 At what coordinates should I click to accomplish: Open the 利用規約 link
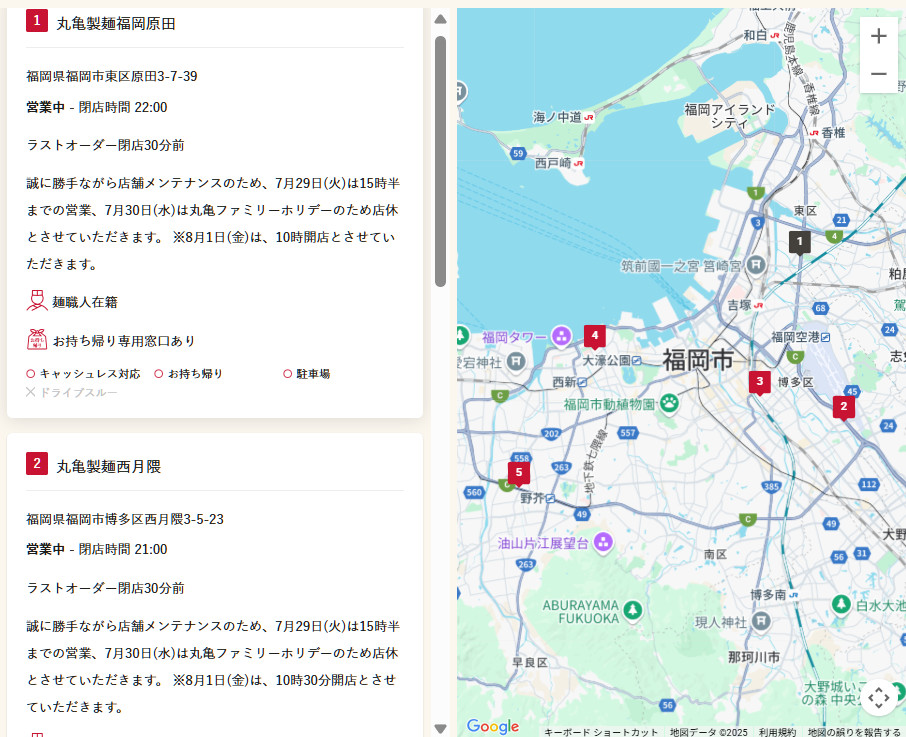[777, 732]
